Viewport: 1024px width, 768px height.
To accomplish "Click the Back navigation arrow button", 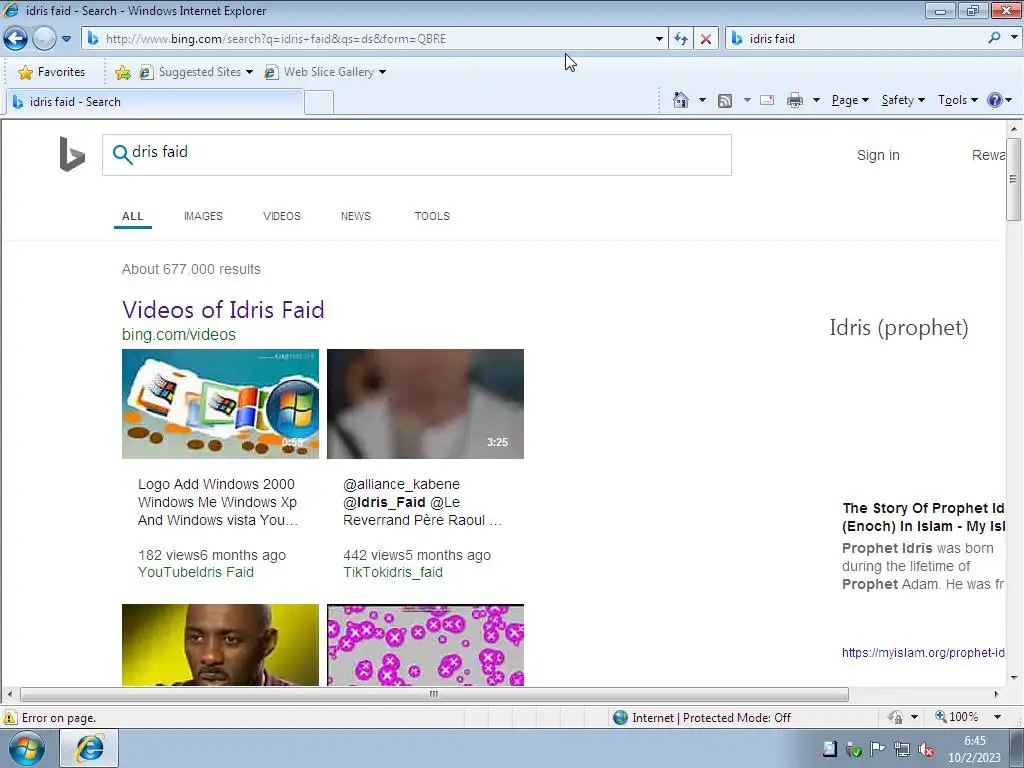I will tap(15, 39).
